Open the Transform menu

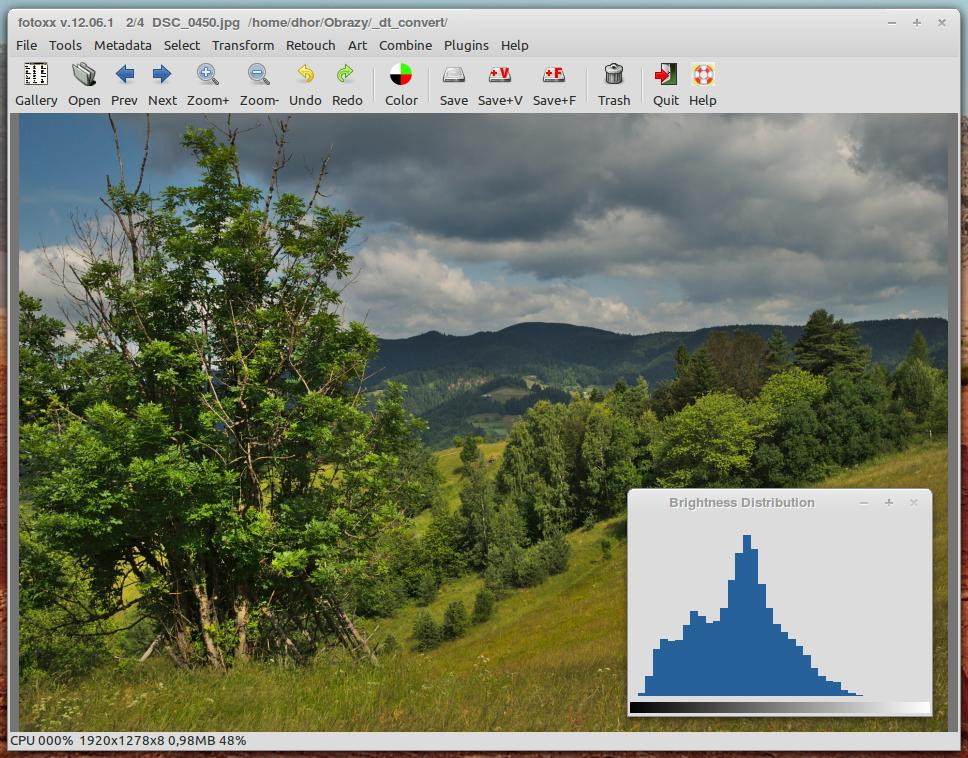tap(243, 45)
